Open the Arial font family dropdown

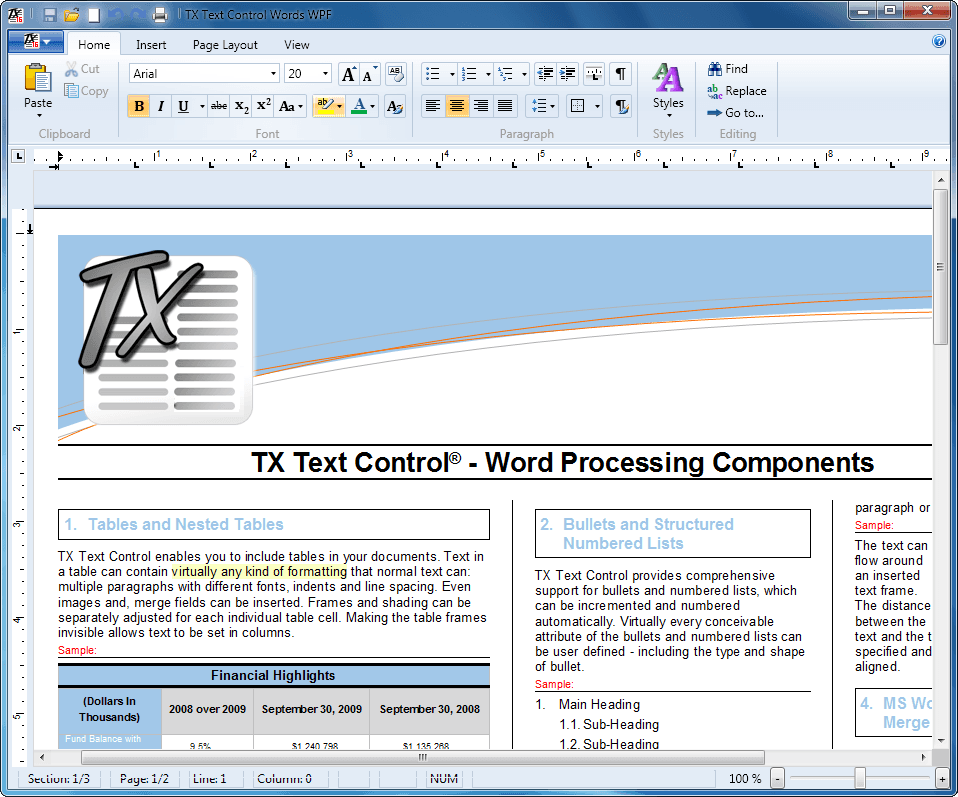(273, 74)
